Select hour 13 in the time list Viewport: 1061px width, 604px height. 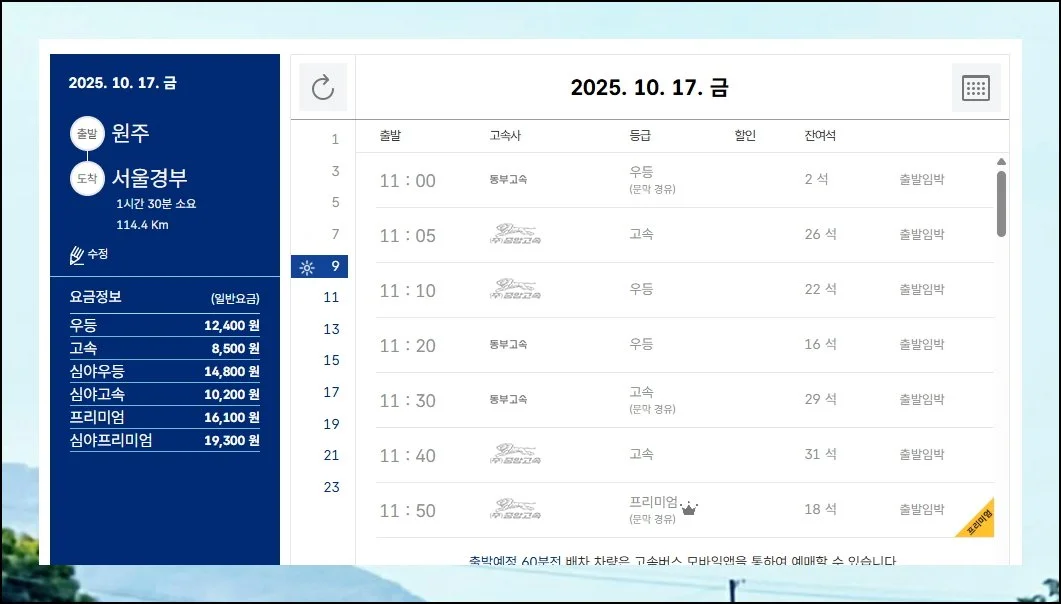coord(331,329)
